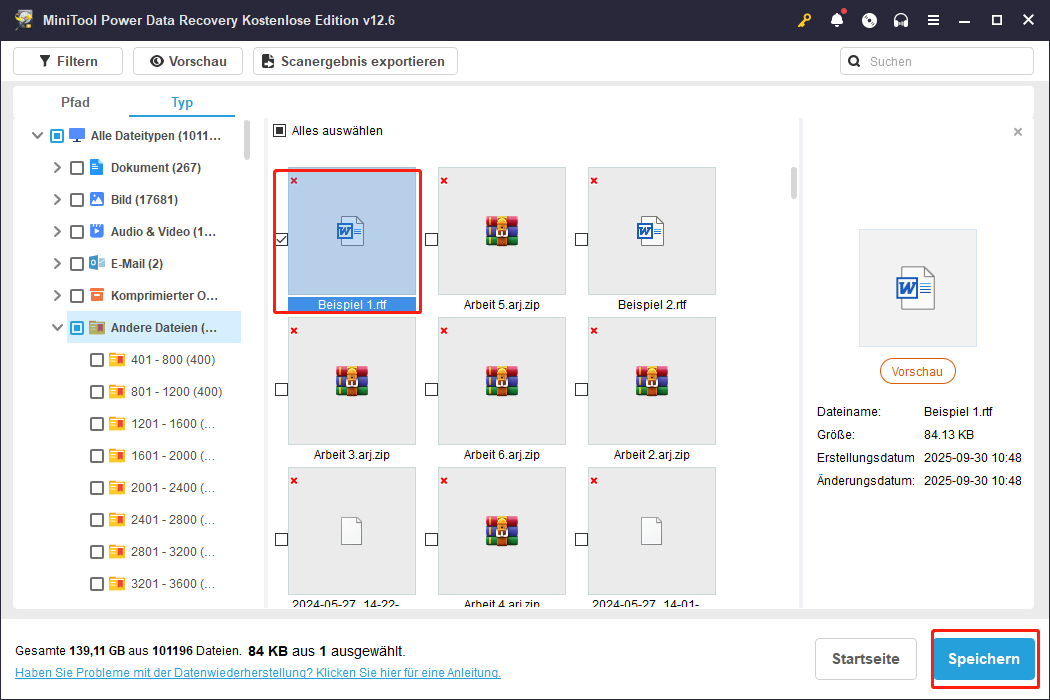Open the Filtern filter options
Screen dimensions: 1050x700
[68, 61]
